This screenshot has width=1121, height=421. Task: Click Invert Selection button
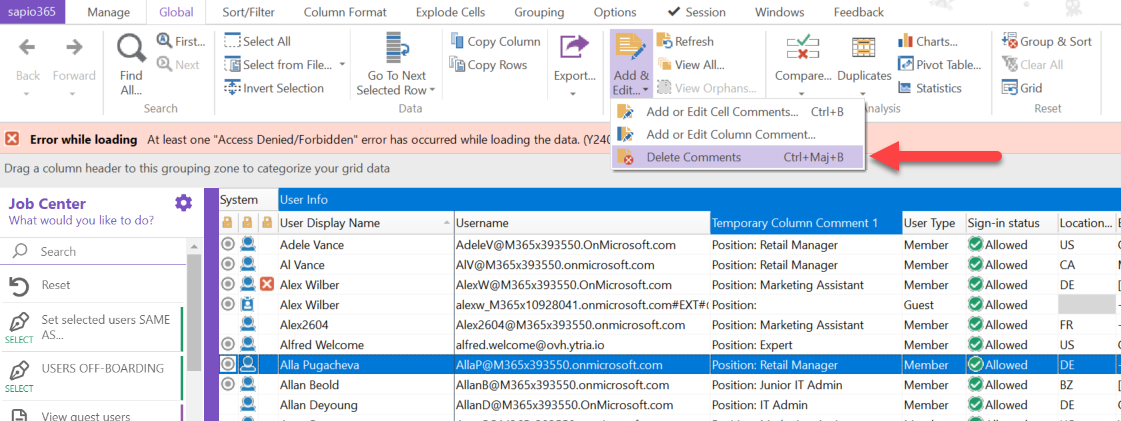[273, 88]
